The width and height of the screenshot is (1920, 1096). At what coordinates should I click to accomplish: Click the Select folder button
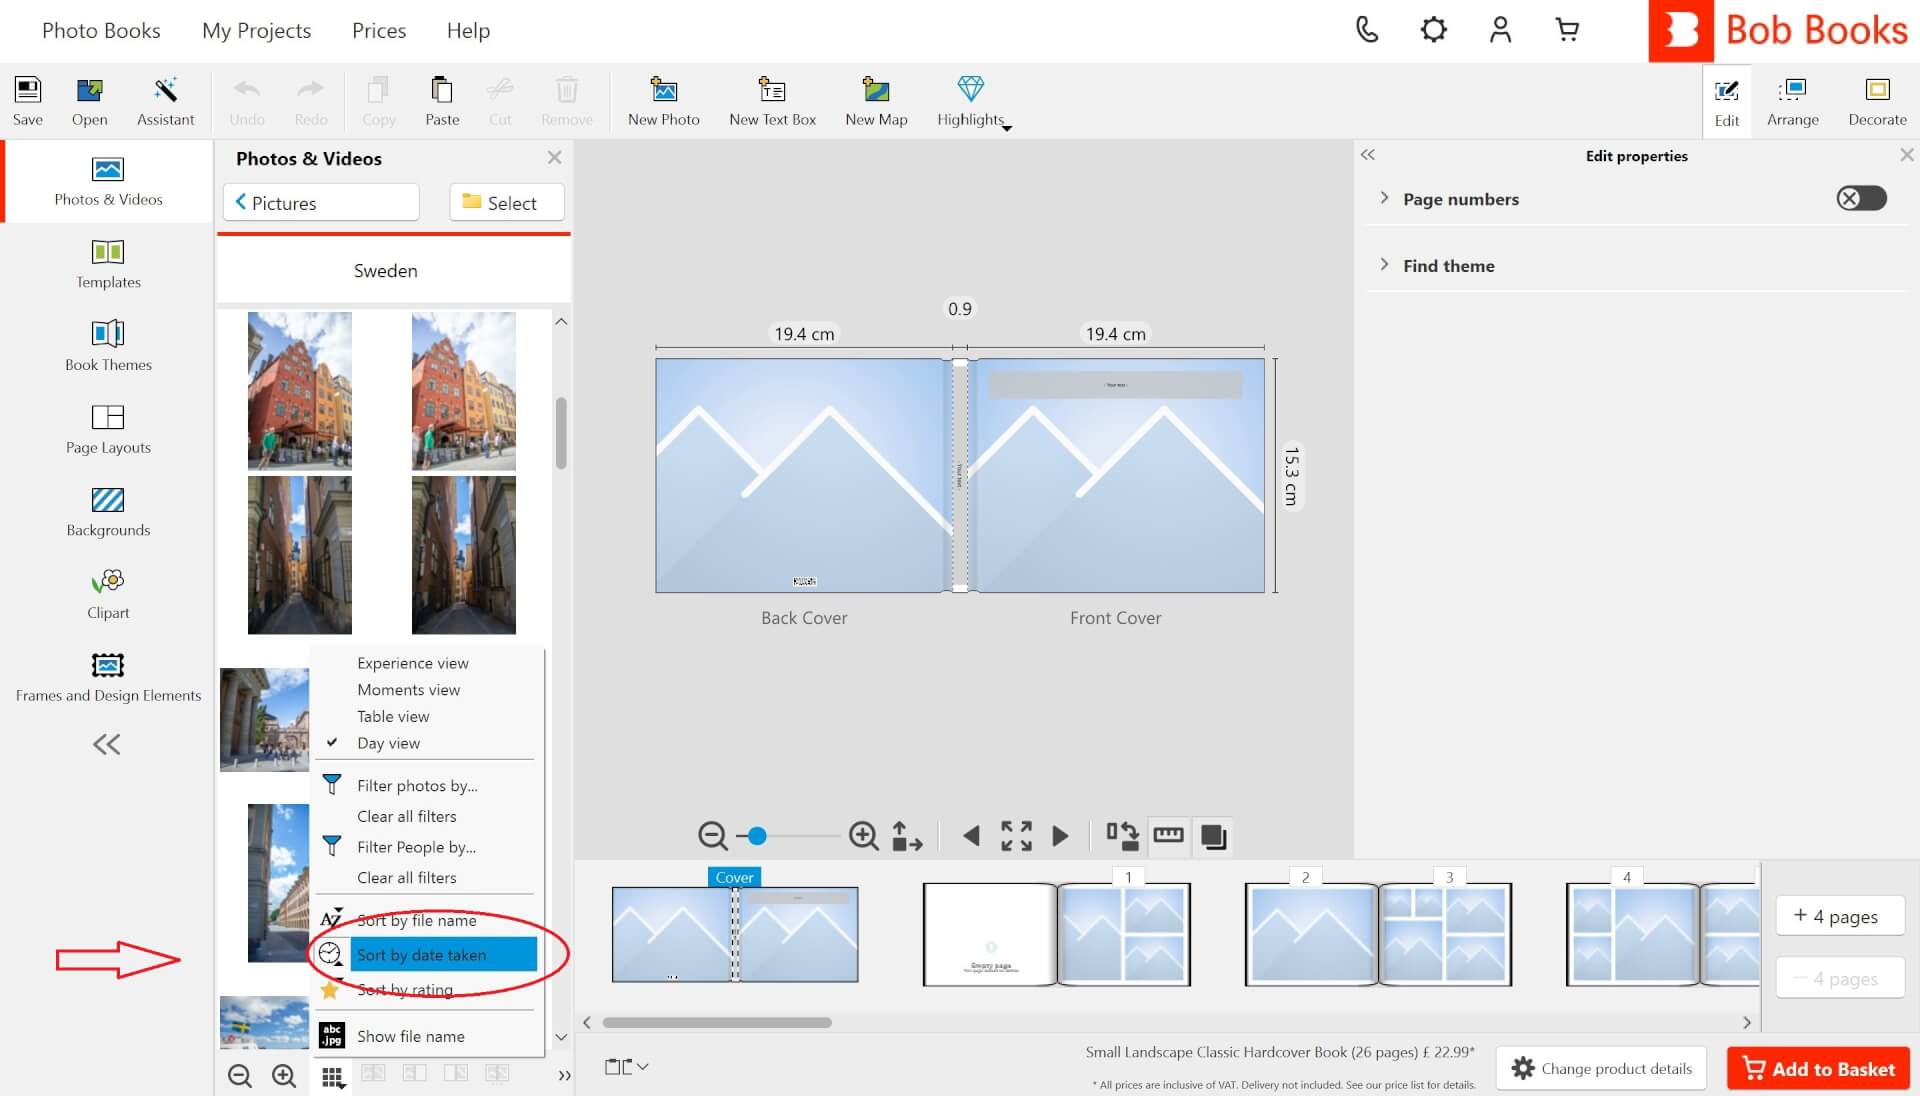click(506, 202)
